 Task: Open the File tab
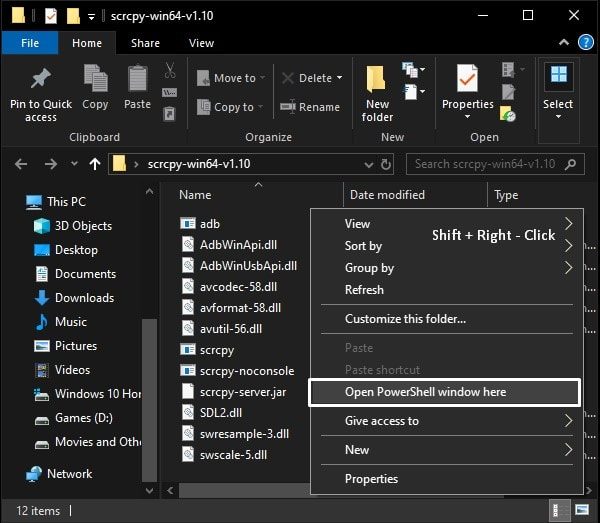(x=30, y=43)
